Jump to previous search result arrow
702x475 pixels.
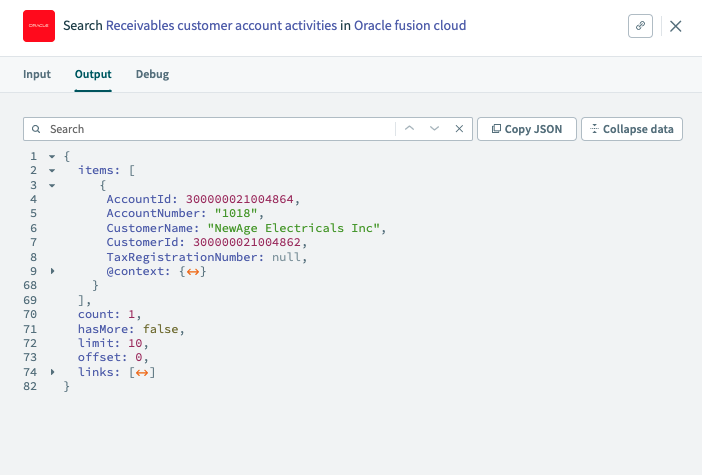click(409, 129)
